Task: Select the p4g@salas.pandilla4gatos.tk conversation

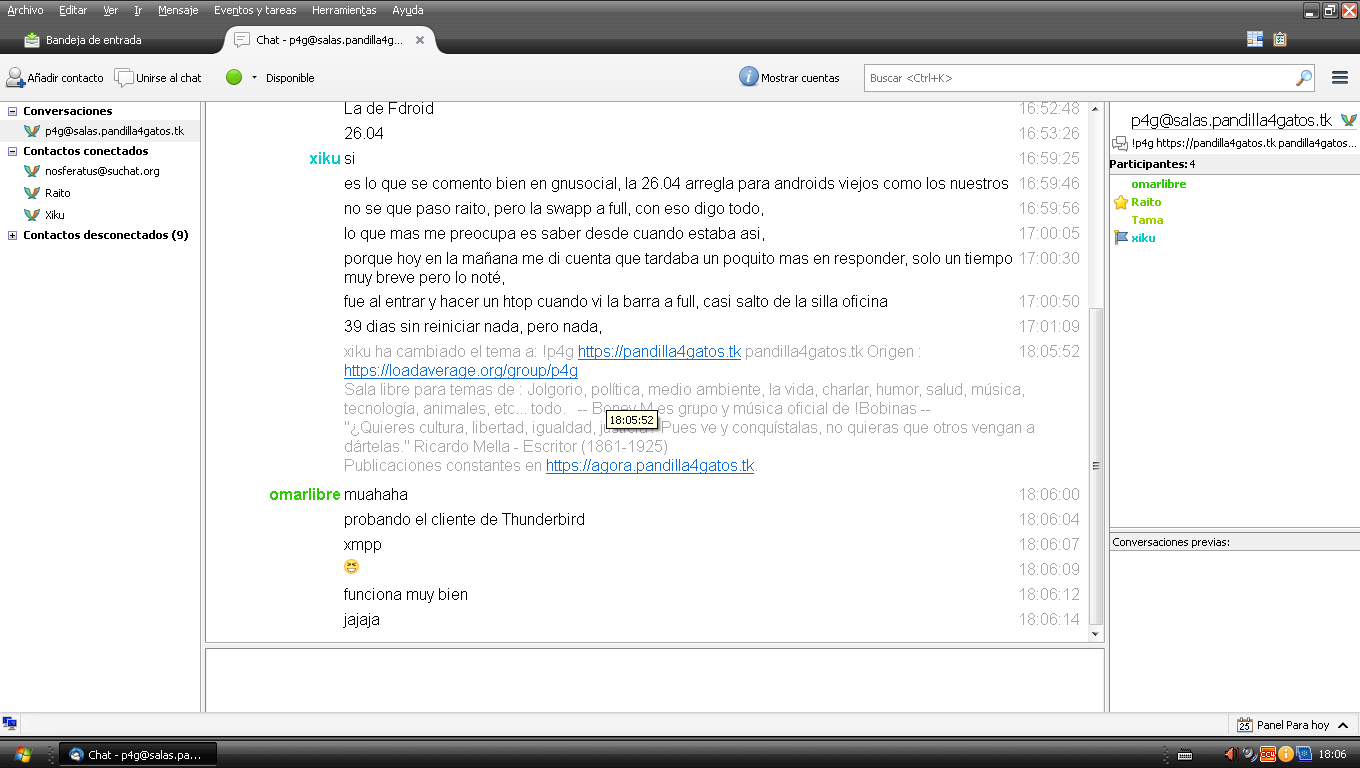Action: click(x=100, y=131)
